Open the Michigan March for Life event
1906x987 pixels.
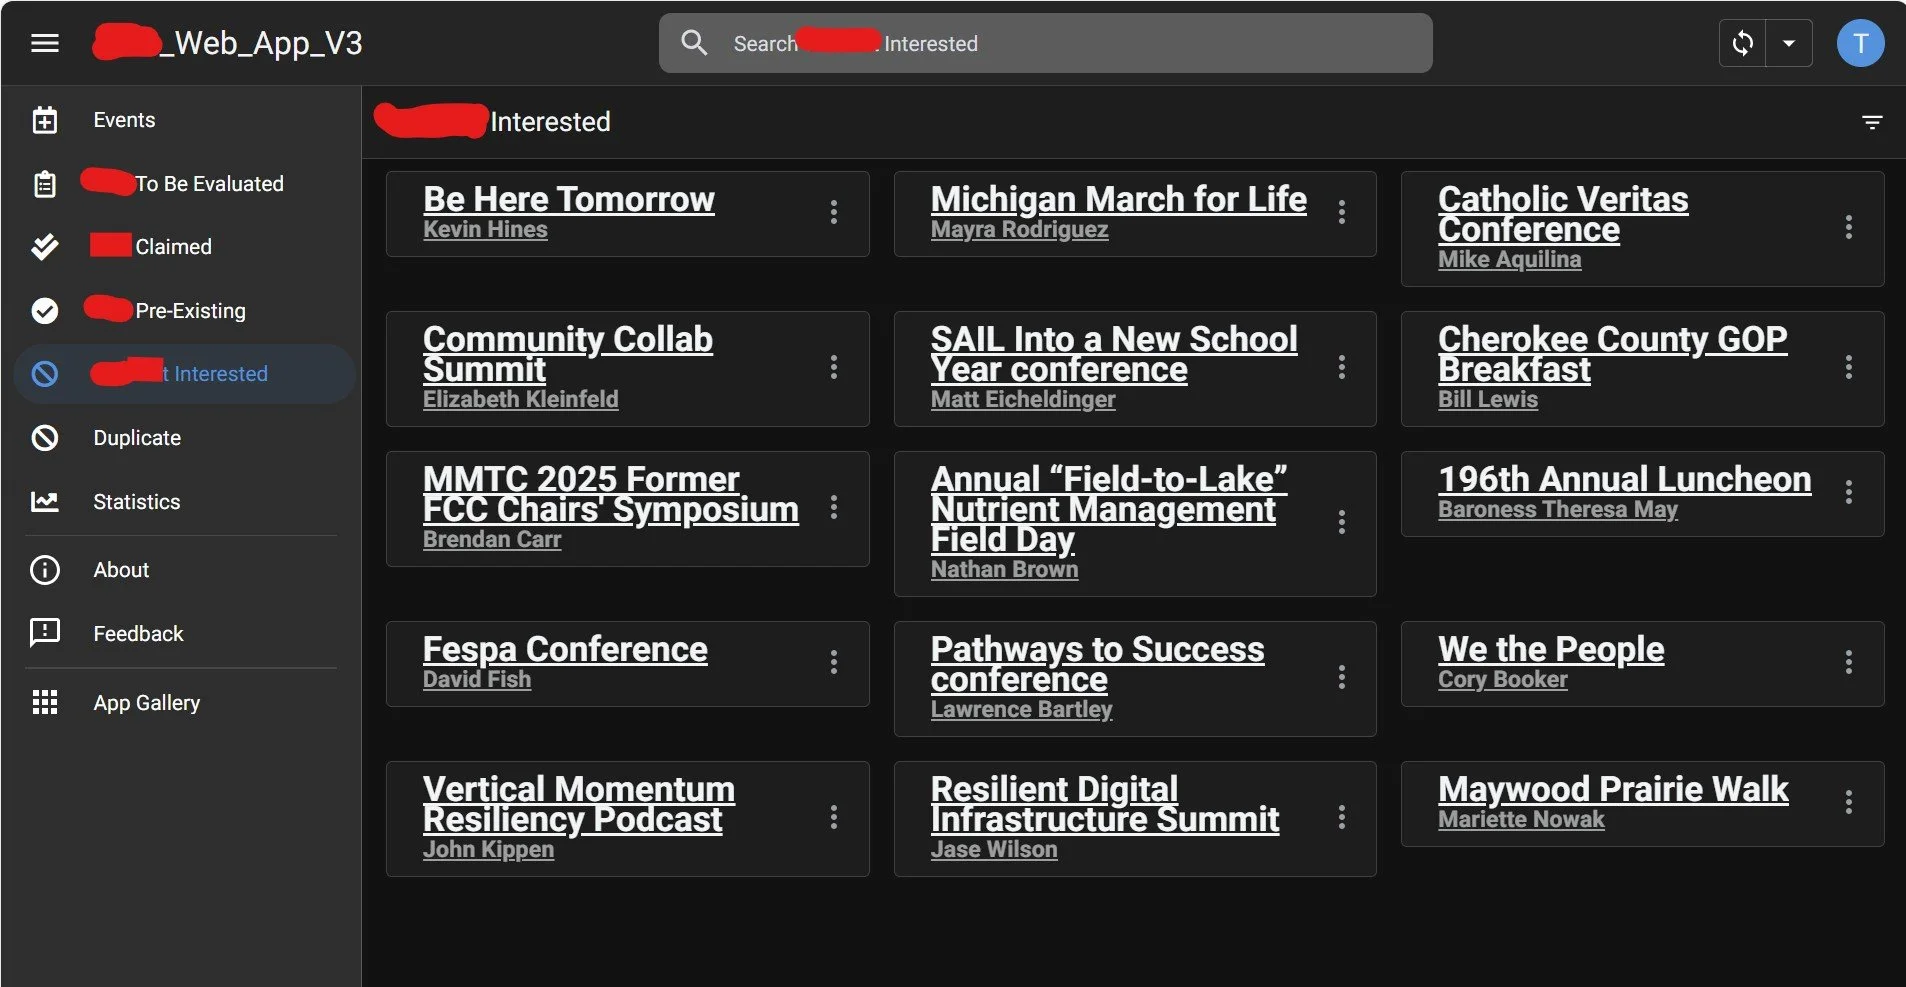click(x=1118, y=199)
